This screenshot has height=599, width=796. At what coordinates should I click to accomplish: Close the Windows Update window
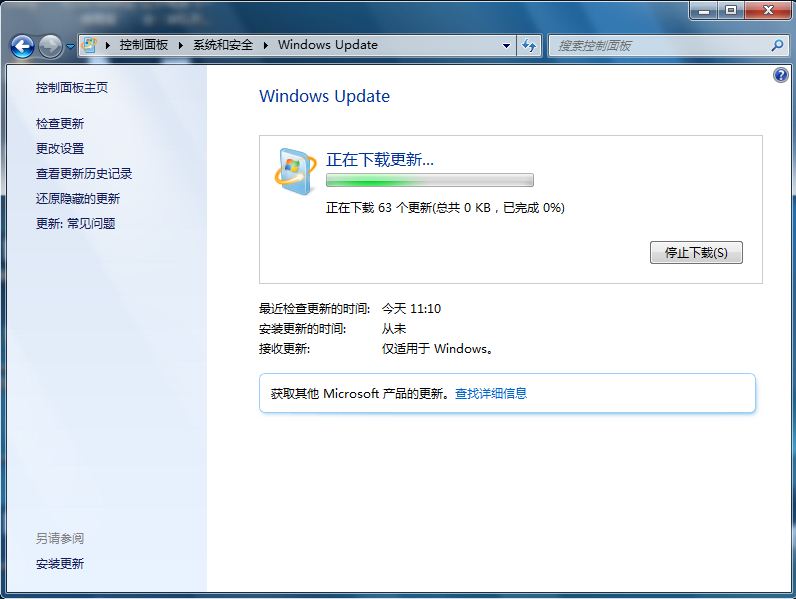point(768,10)
